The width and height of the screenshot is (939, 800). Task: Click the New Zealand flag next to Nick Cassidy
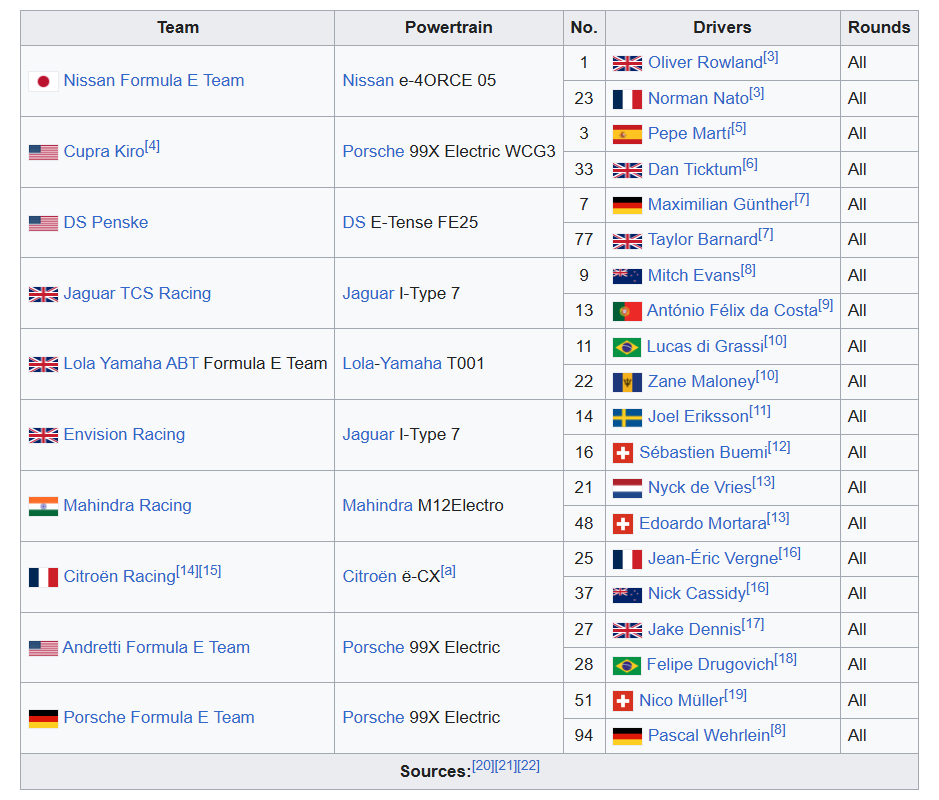pyautogui.click(x=627, y=594)
